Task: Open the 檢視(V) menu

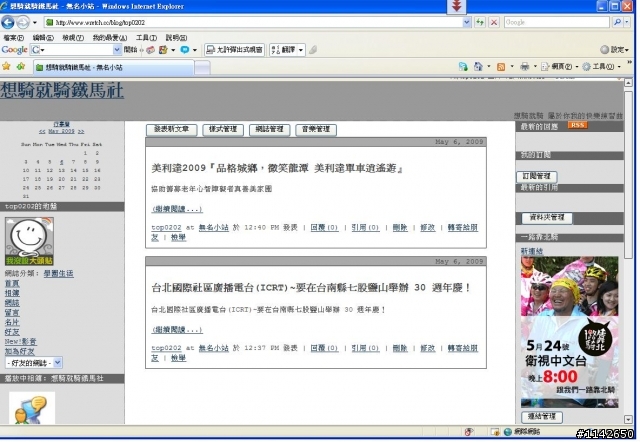Action: click(x=73, y=38)
